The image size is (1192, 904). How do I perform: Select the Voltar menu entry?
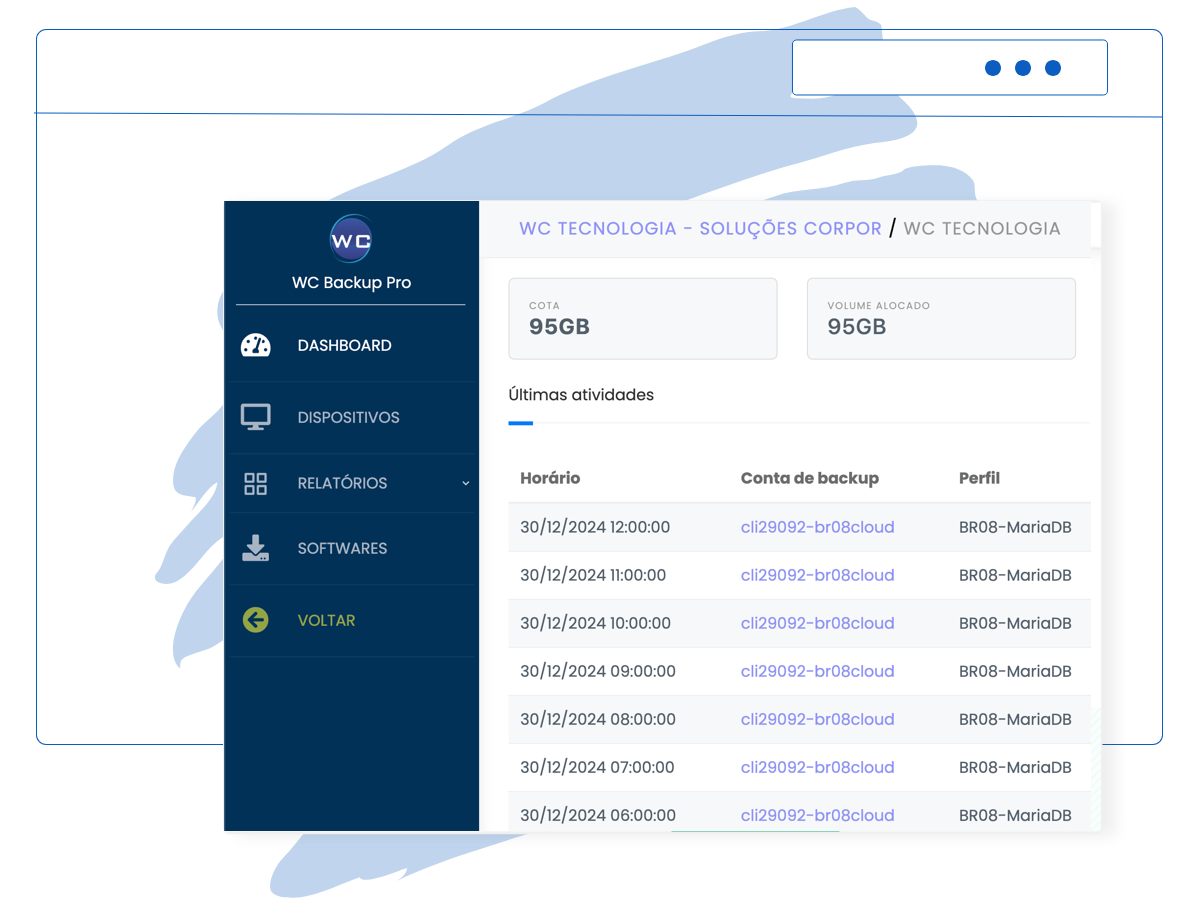326,621
